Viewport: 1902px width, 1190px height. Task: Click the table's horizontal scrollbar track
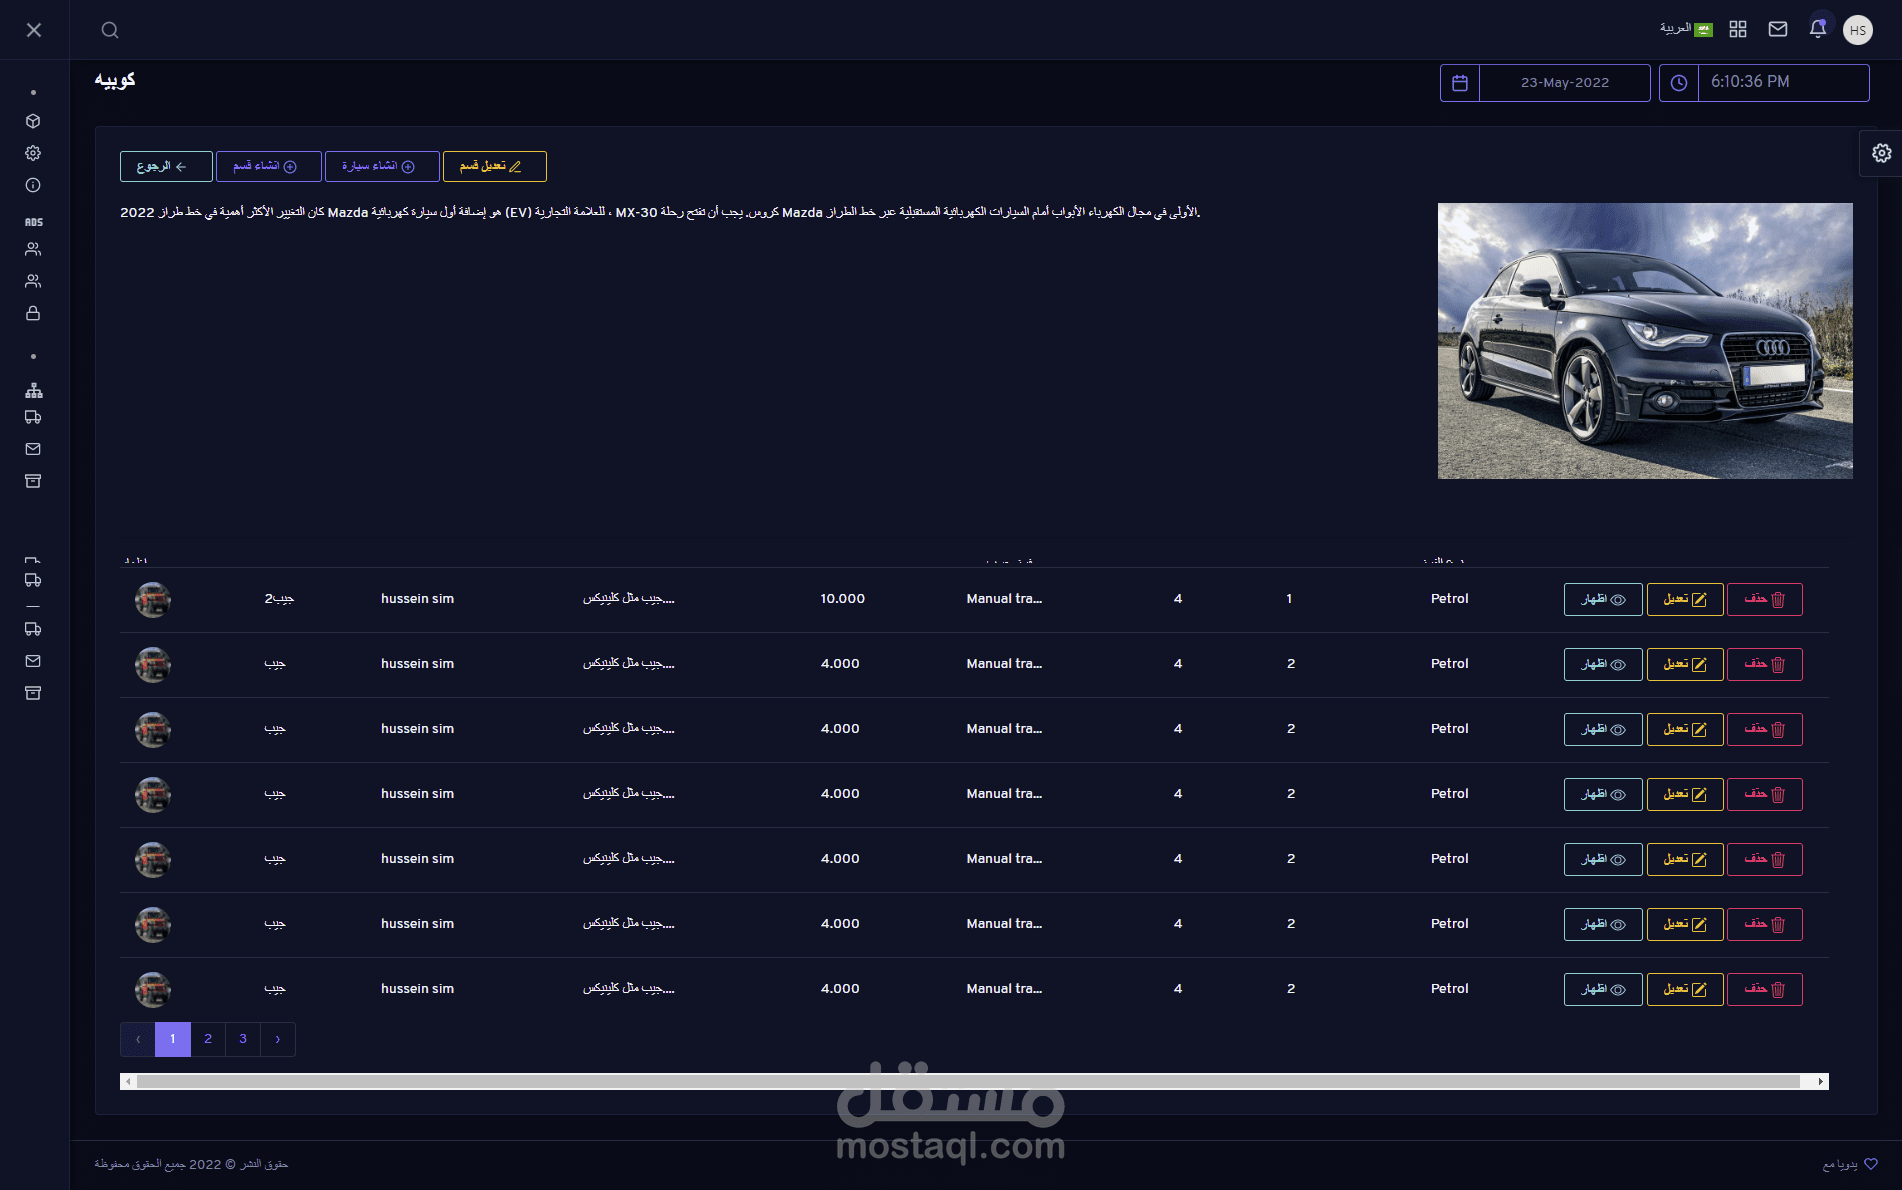coord(974,1081)
